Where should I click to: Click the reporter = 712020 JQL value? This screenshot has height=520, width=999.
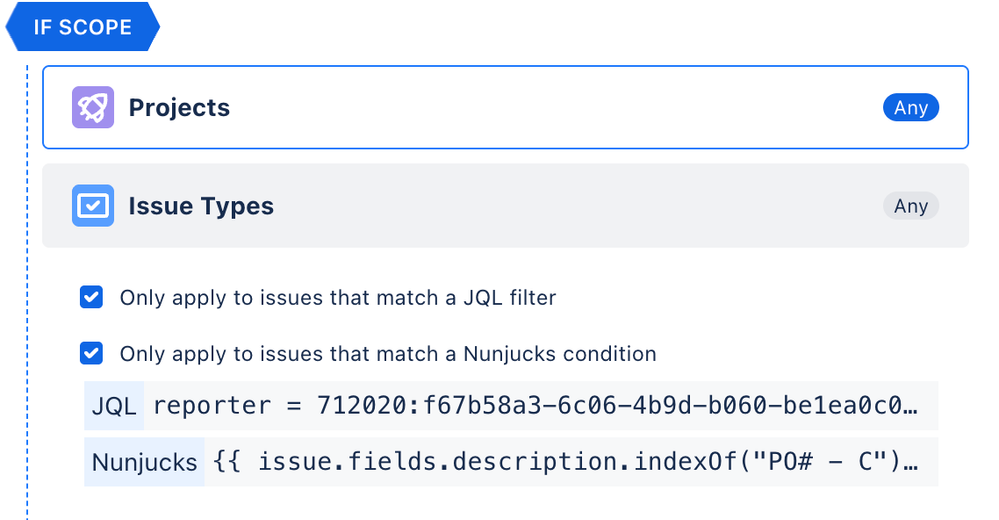click(x=535, y=406)
